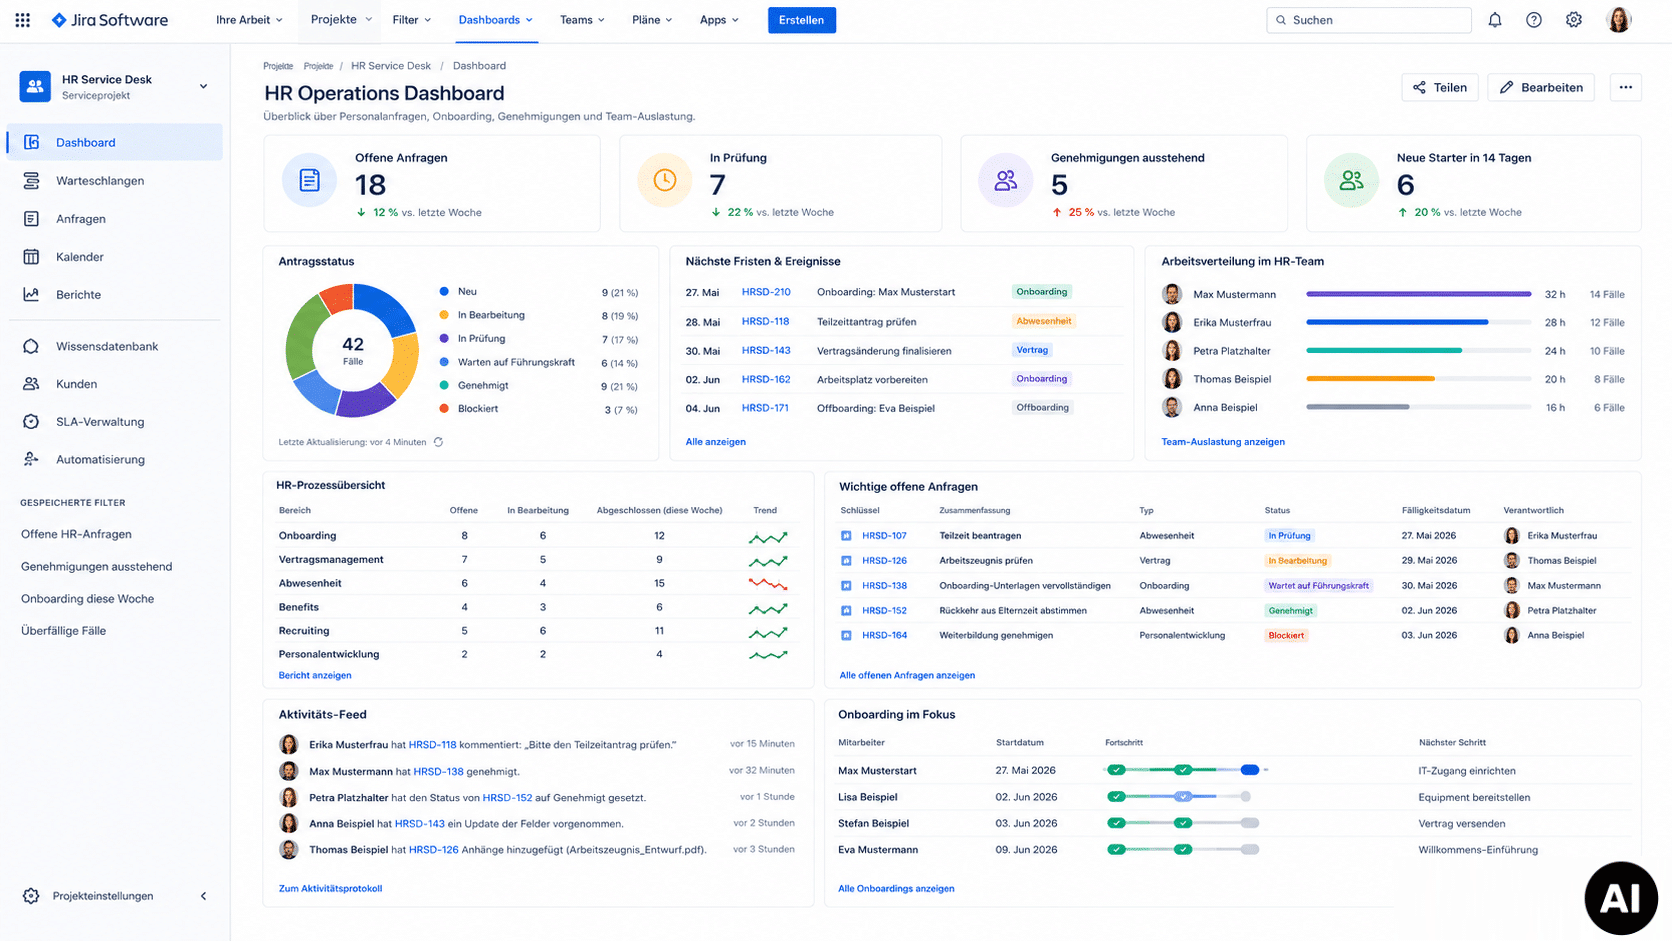Open the notifications bell

[1495, 20]
